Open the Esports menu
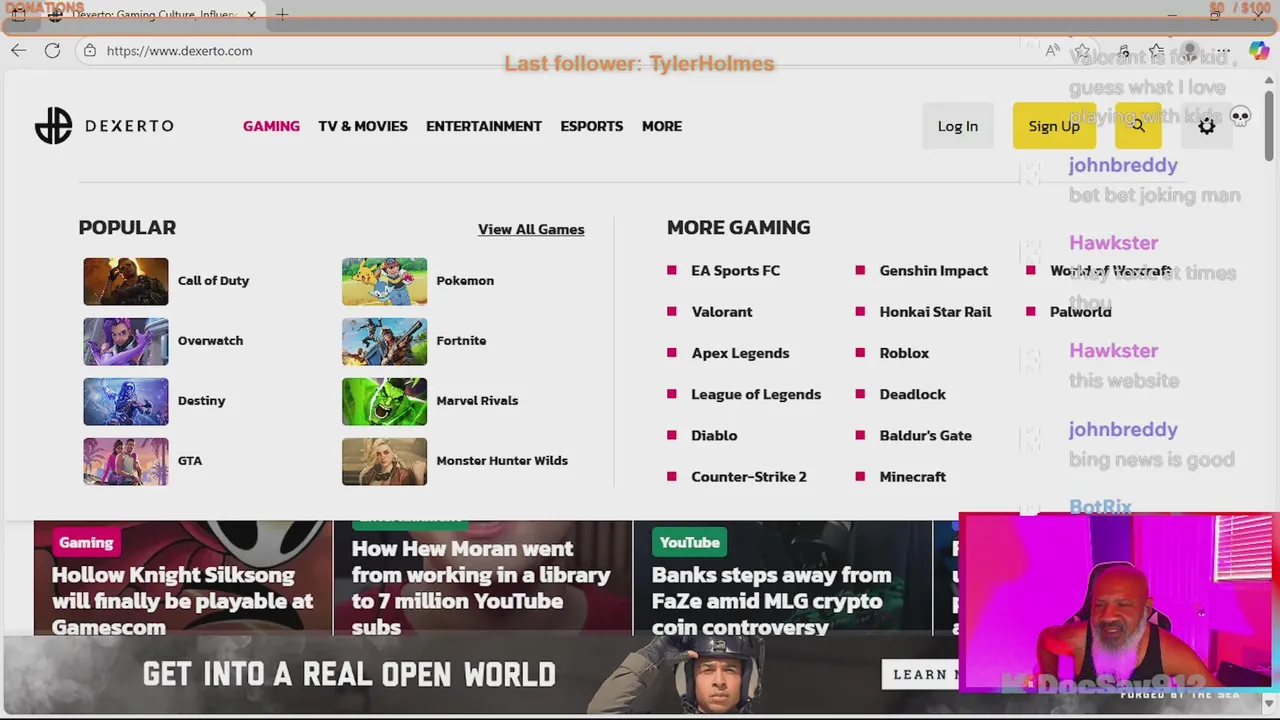Image resolution: width=1280 pixels, height=720 pixels. (592, 126)
